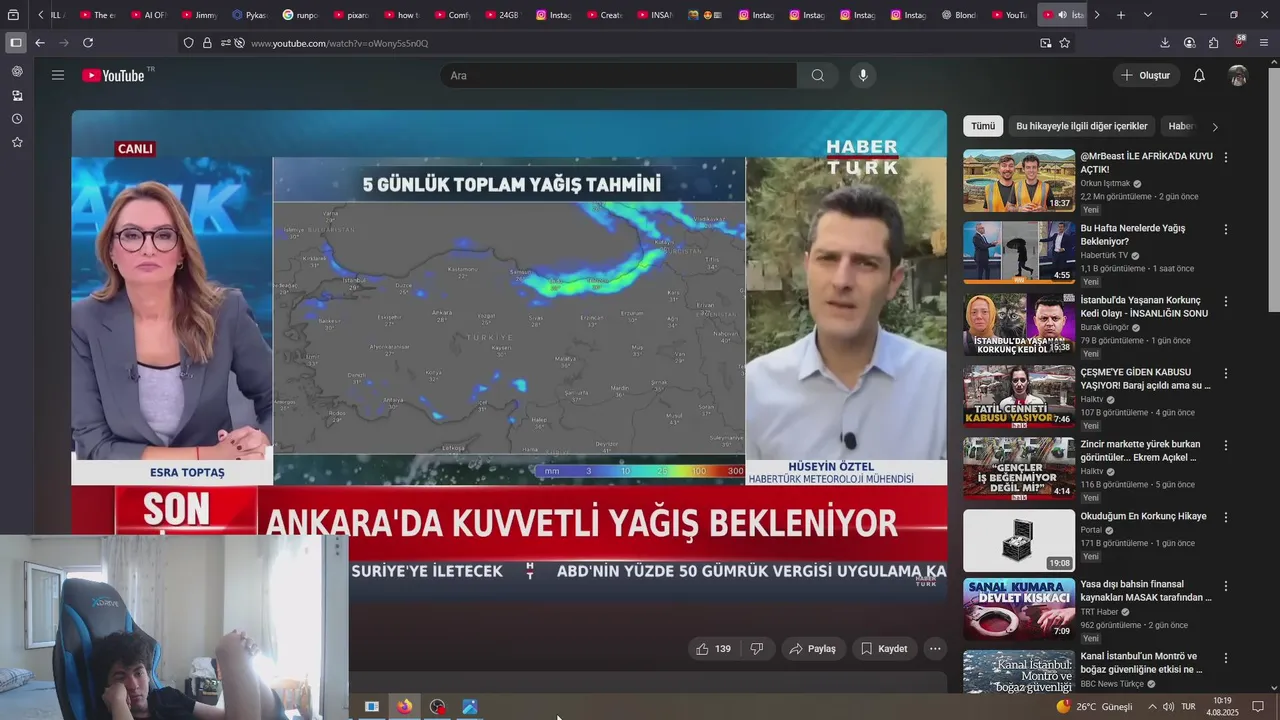Click the Oluştur create button

(x=1145, y=75)
